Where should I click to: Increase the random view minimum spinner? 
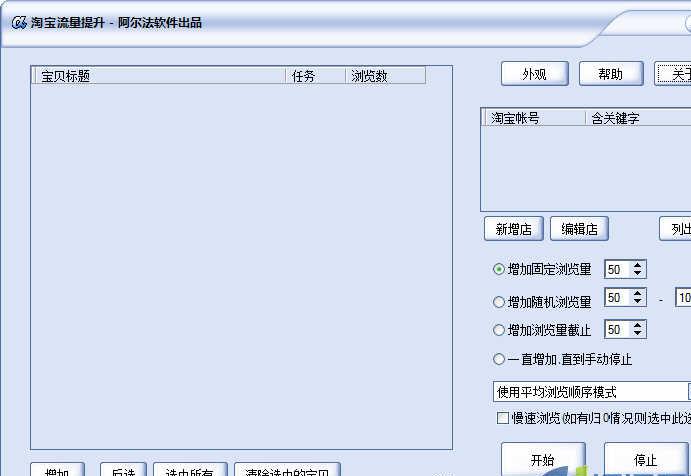(x=638, y=293)
